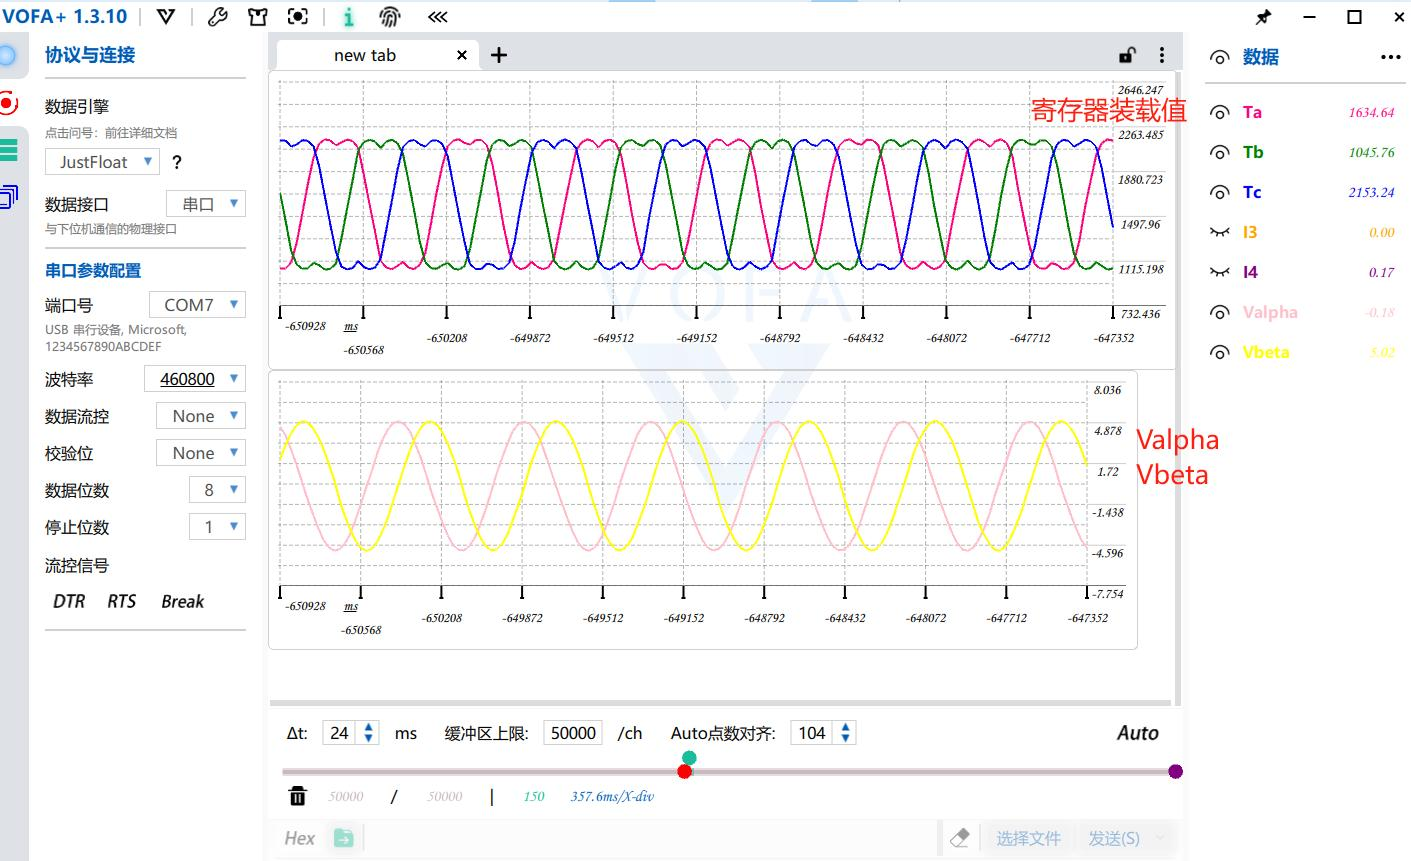This screenshot has height=861, width=1411.
Task: Click the teal timeline slider handle
Action: 689,758
